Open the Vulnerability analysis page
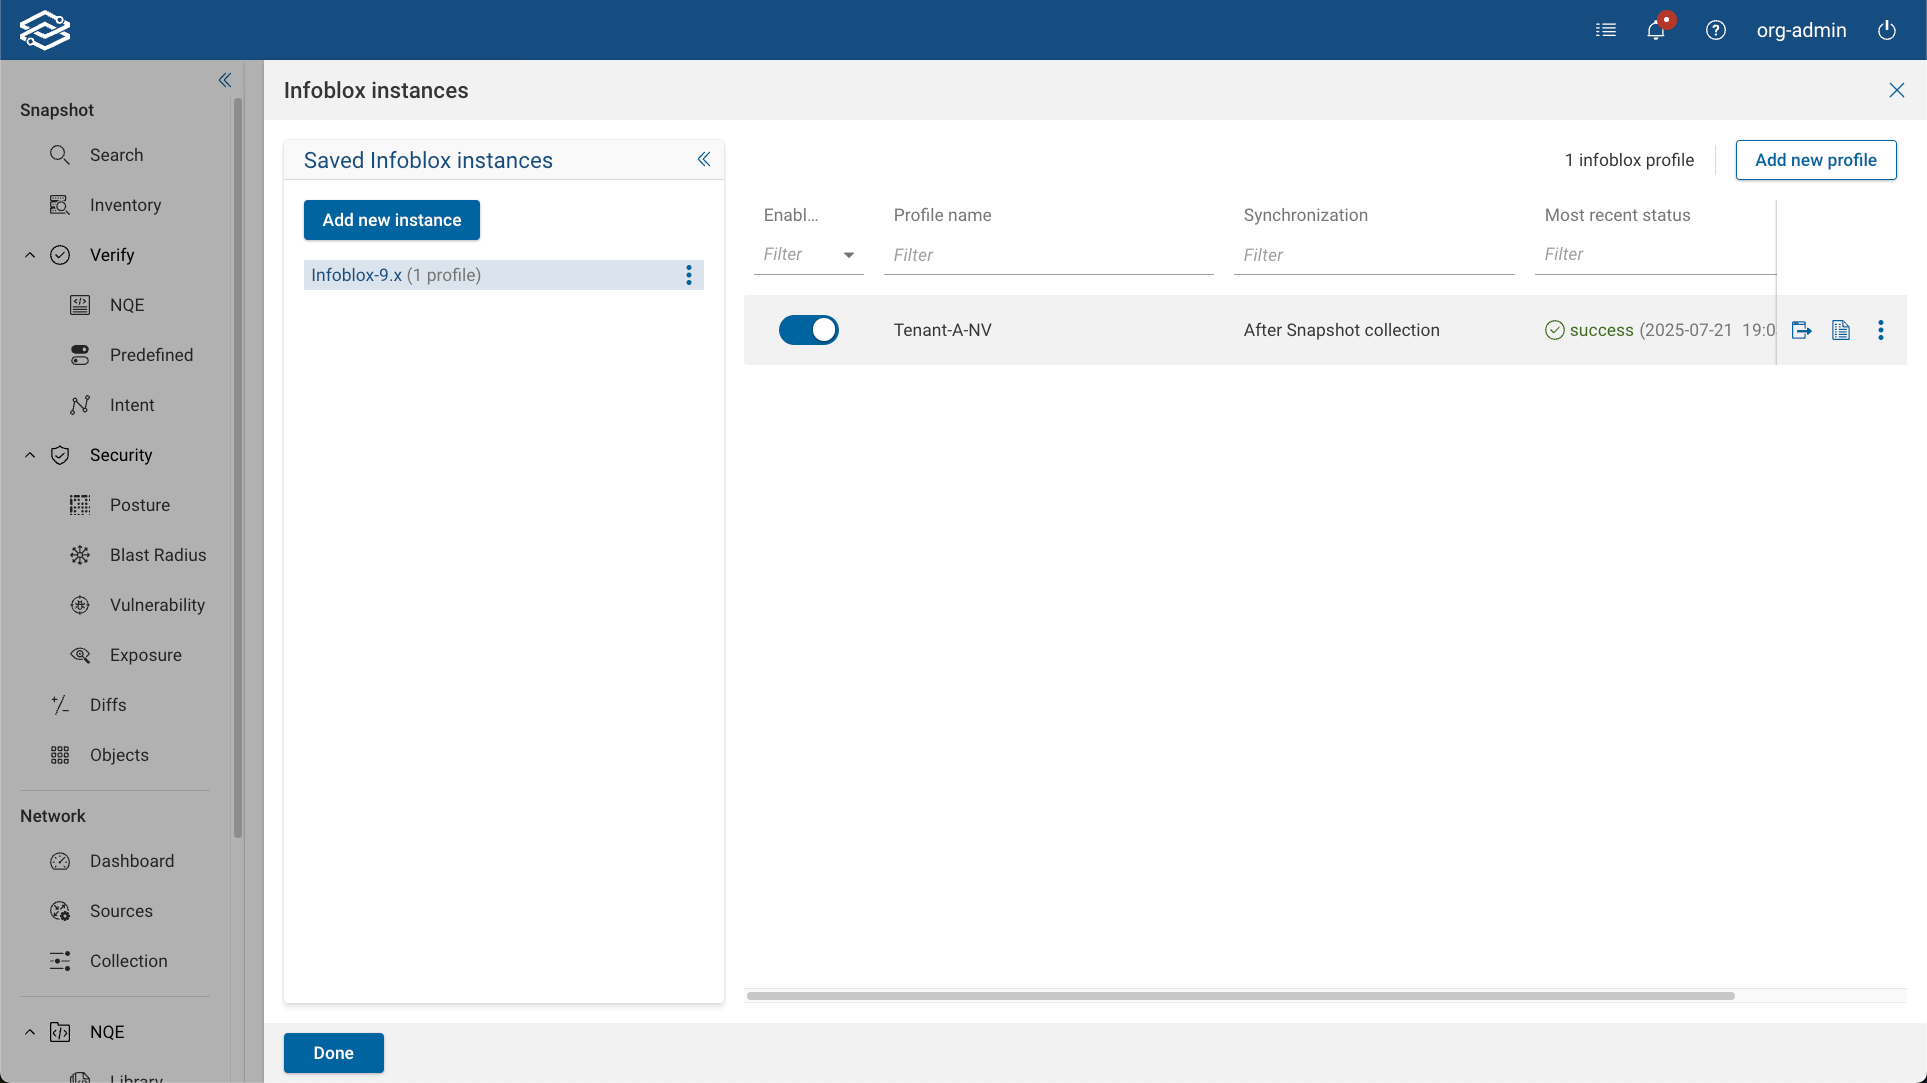 pyautogui.click(x=161, y=605)
